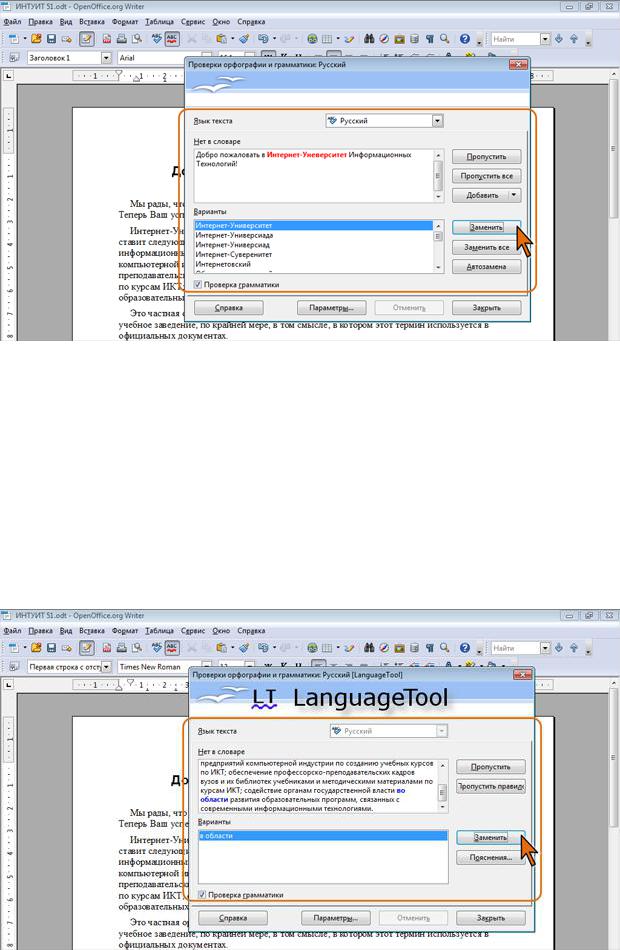Open Undo history arrow in Arial-font Writer window
This screenshot has height=950, width=620.
click(274, 39)
